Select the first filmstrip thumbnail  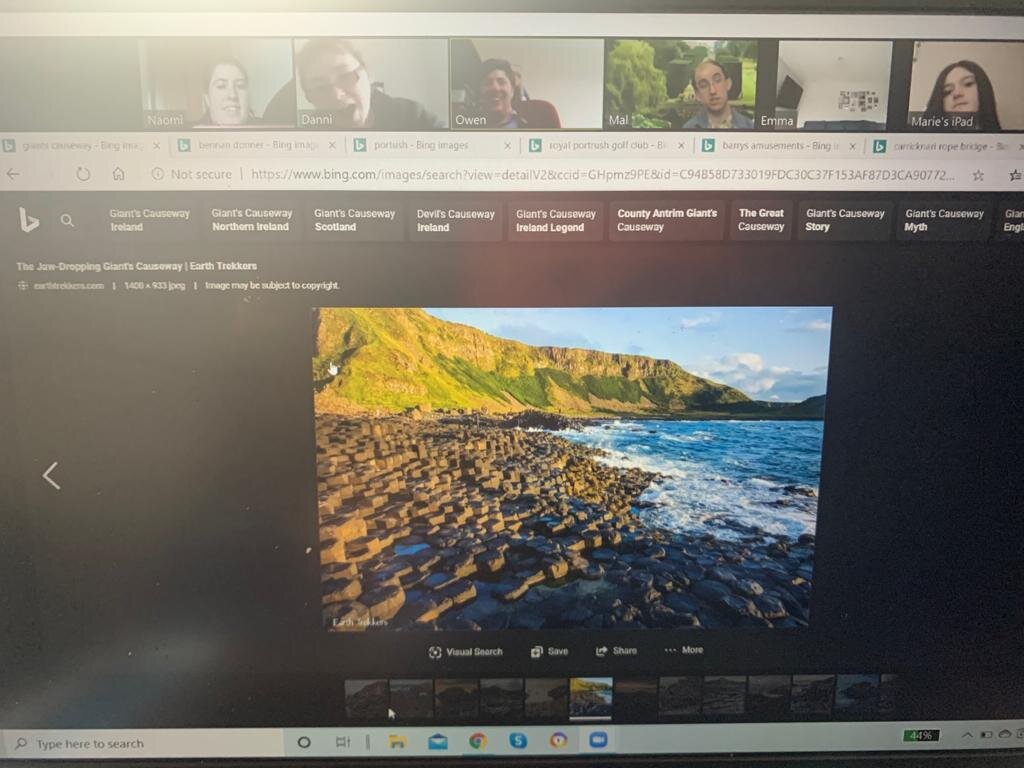point(366,699)
